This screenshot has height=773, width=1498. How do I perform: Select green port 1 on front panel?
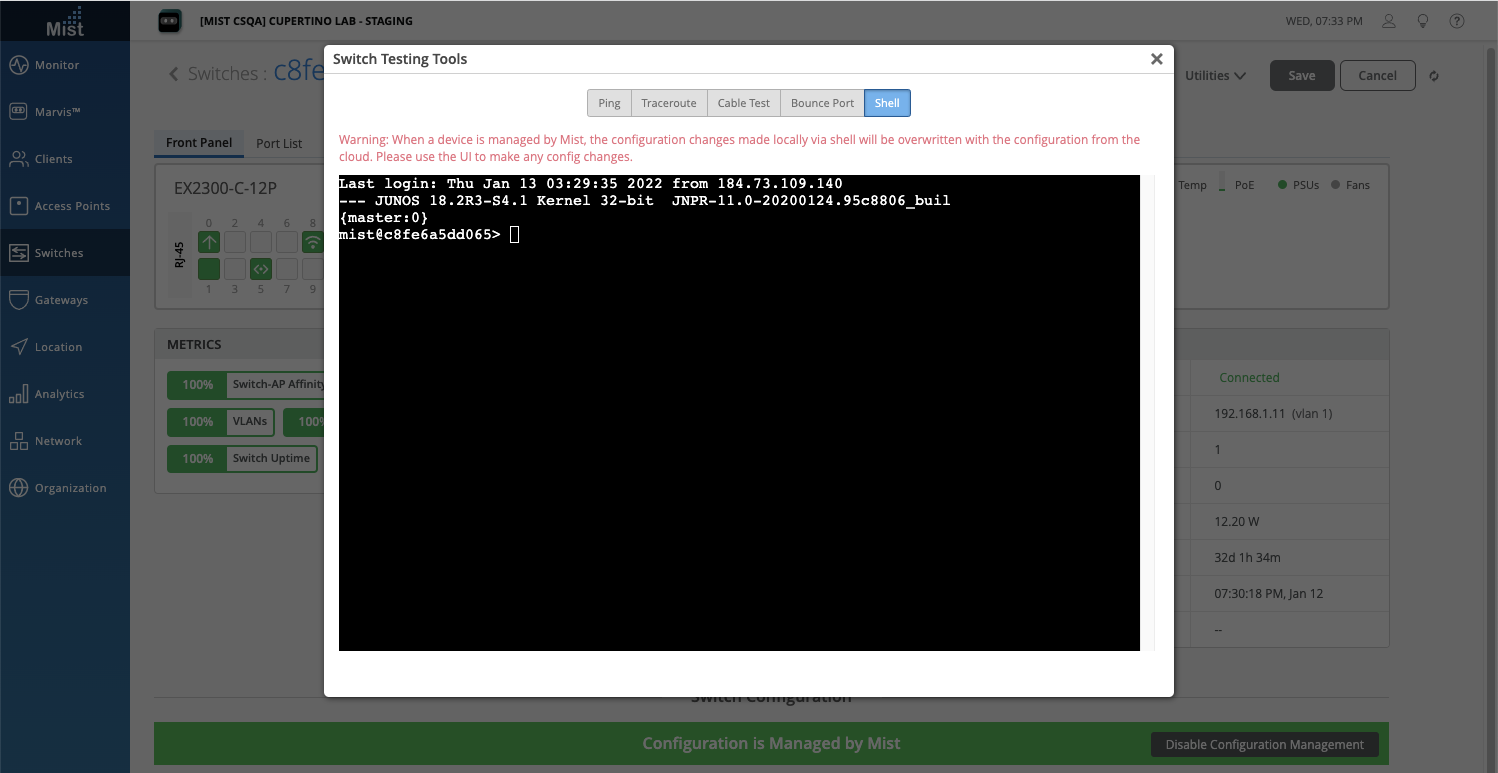209,268
